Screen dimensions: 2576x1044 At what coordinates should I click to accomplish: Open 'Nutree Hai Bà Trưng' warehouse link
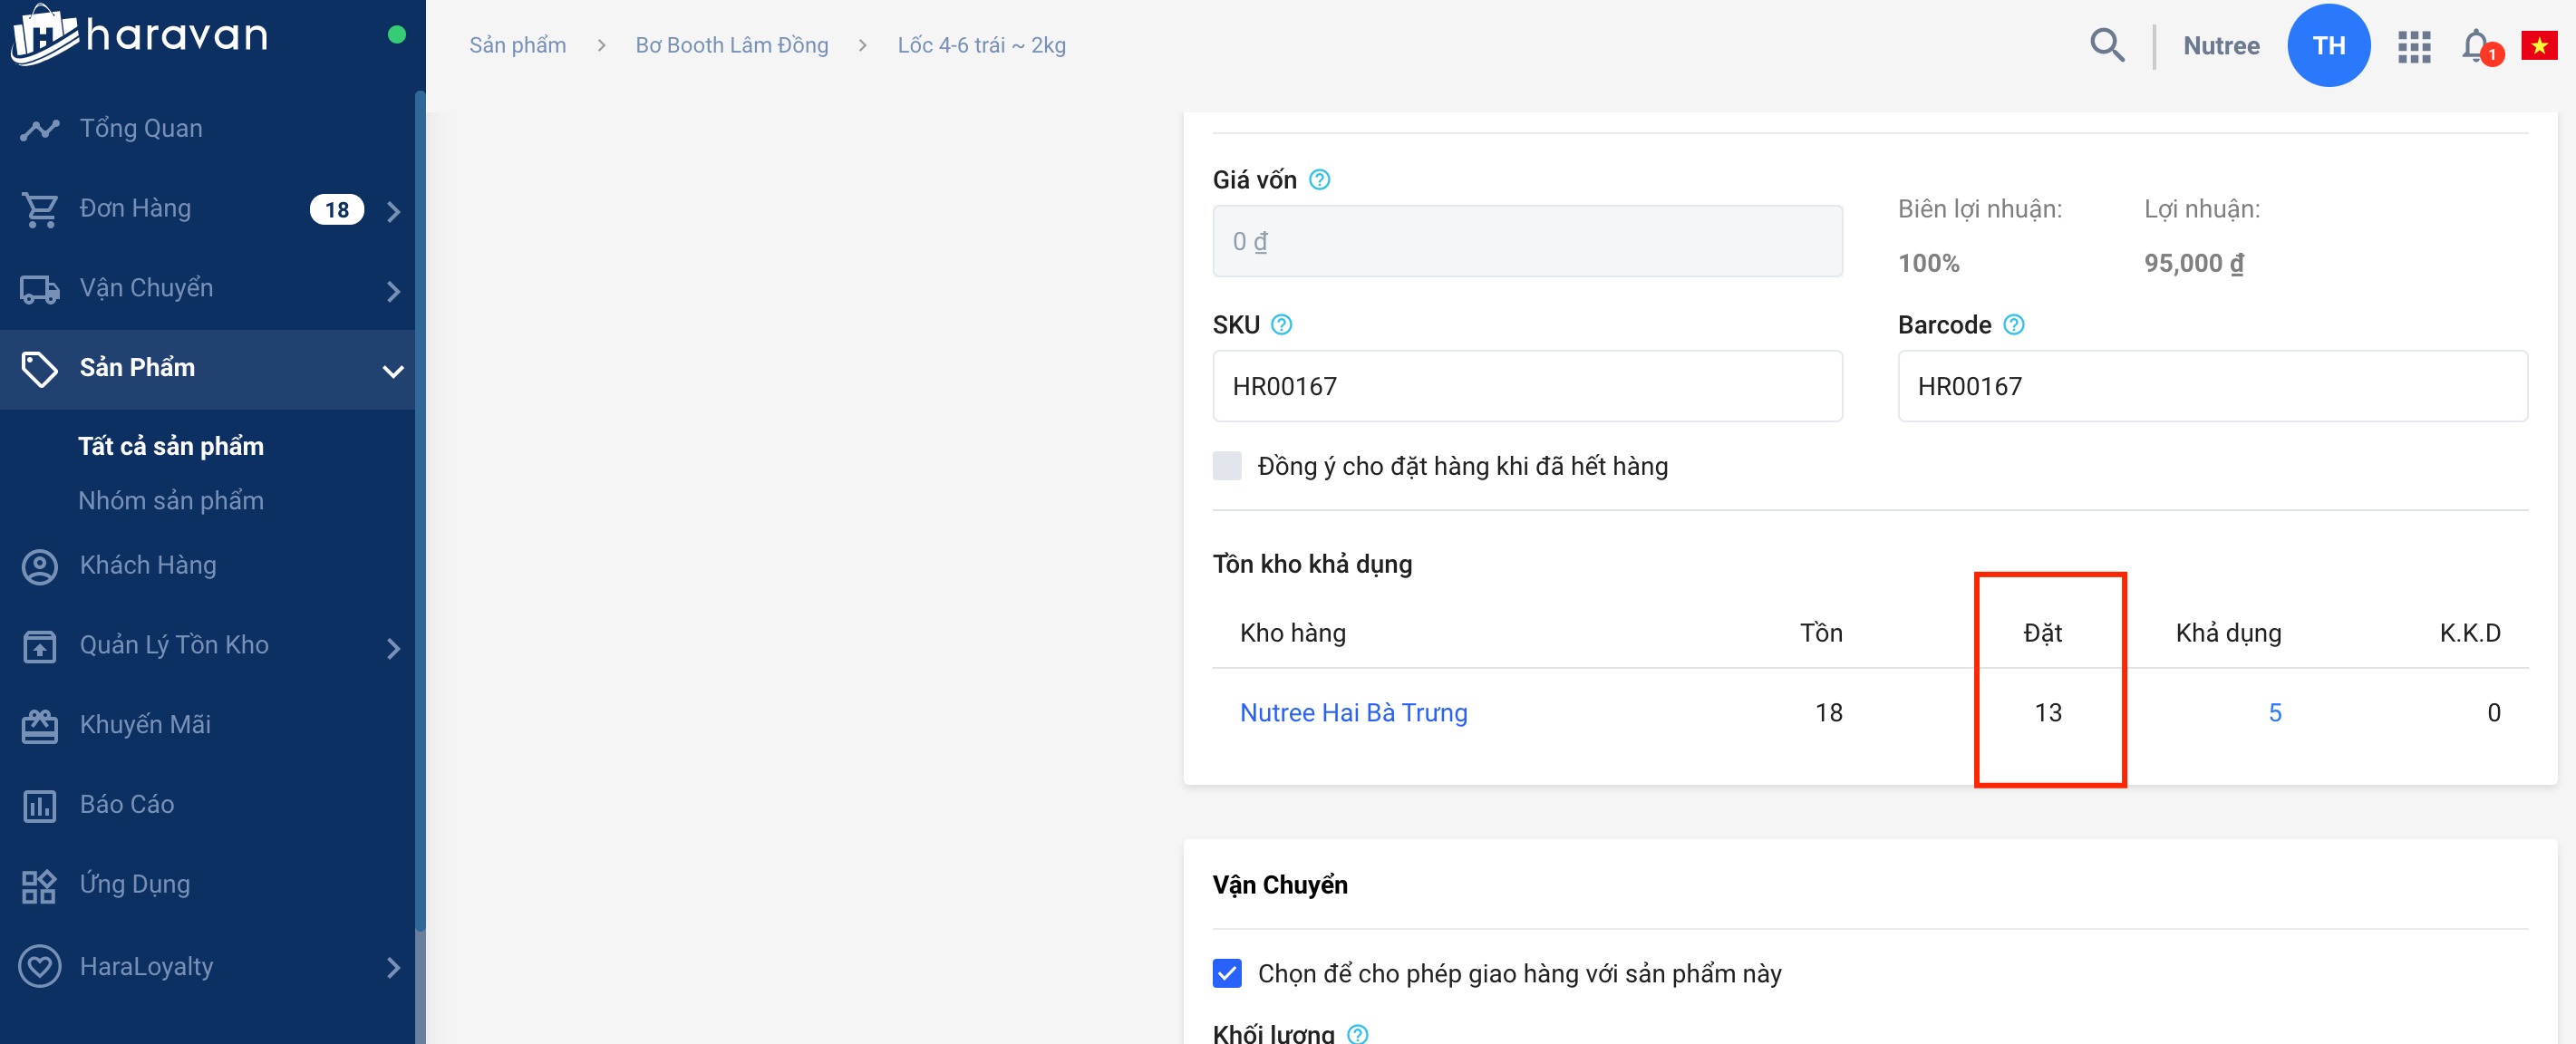1354,713
